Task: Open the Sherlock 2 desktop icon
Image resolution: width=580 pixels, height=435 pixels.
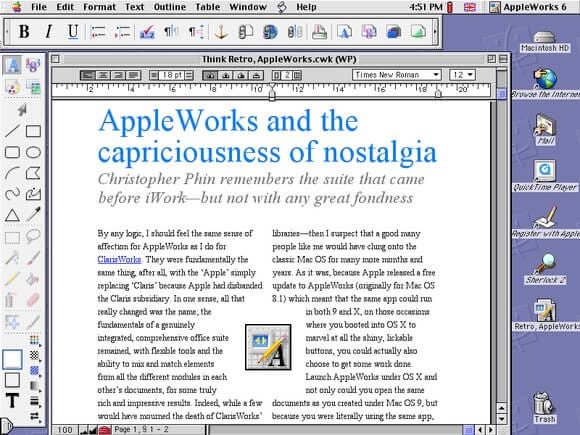Action: (x=545, y=269)
